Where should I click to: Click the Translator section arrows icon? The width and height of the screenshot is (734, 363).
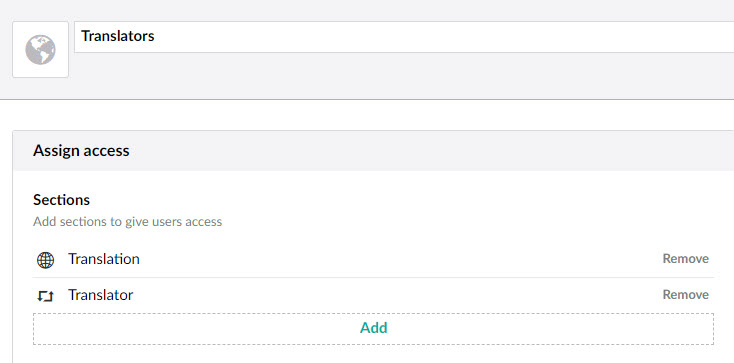[45, 296]
